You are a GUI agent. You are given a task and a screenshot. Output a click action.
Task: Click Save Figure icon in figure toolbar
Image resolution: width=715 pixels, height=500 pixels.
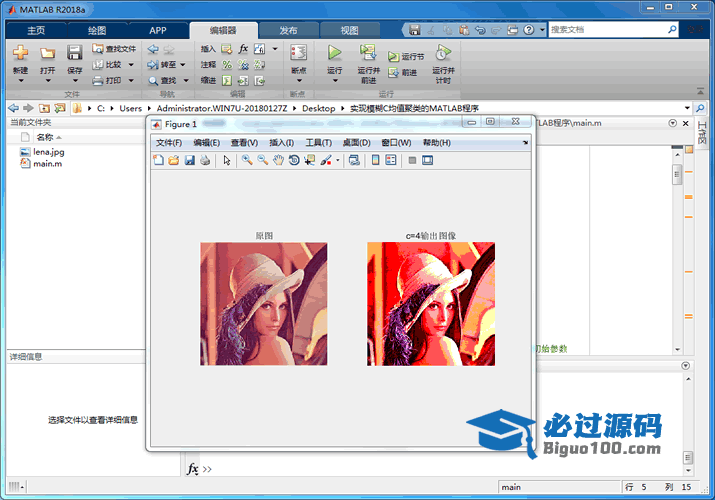(x=189, y=160)
